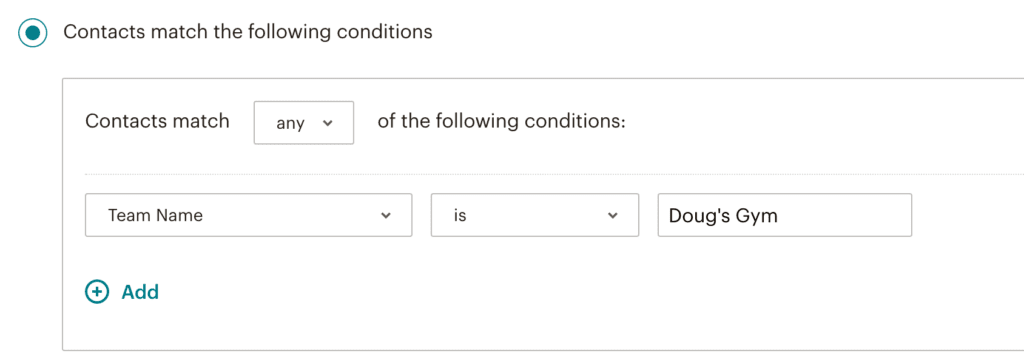The image size is (1024, 362).
Task: Click the filled center dot of the radio button
Action: (x=33, y=32)
